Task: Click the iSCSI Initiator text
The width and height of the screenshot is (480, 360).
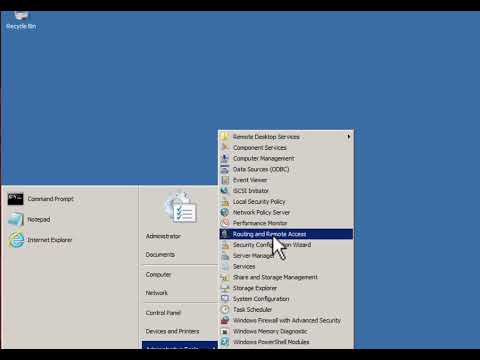Action: (251, 191)
